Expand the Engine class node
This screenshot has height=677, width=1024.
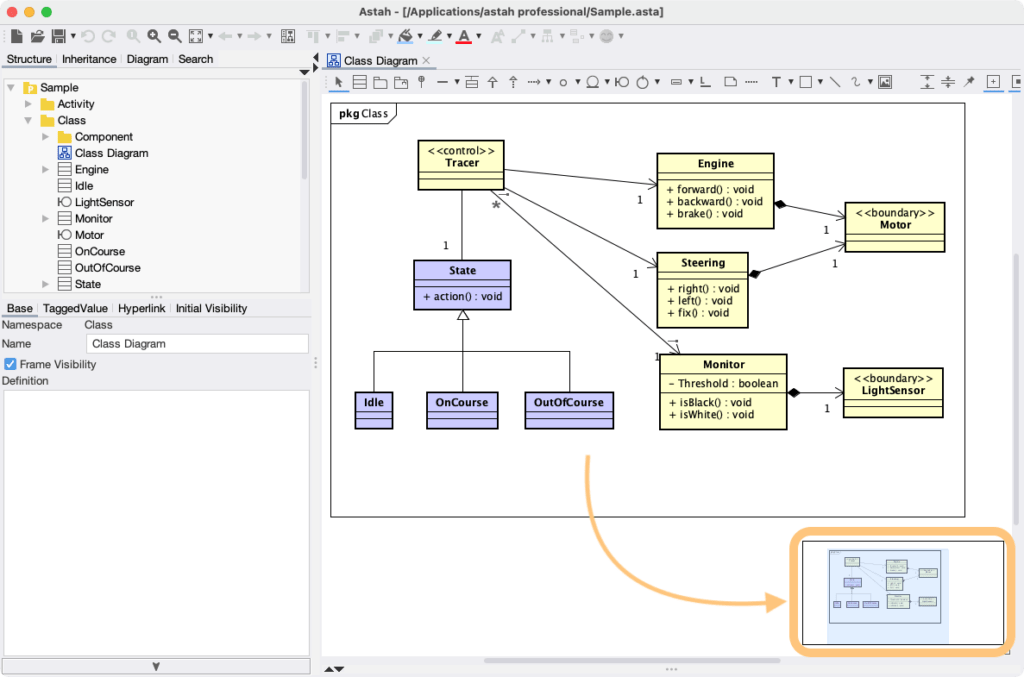tap(45, 169)
